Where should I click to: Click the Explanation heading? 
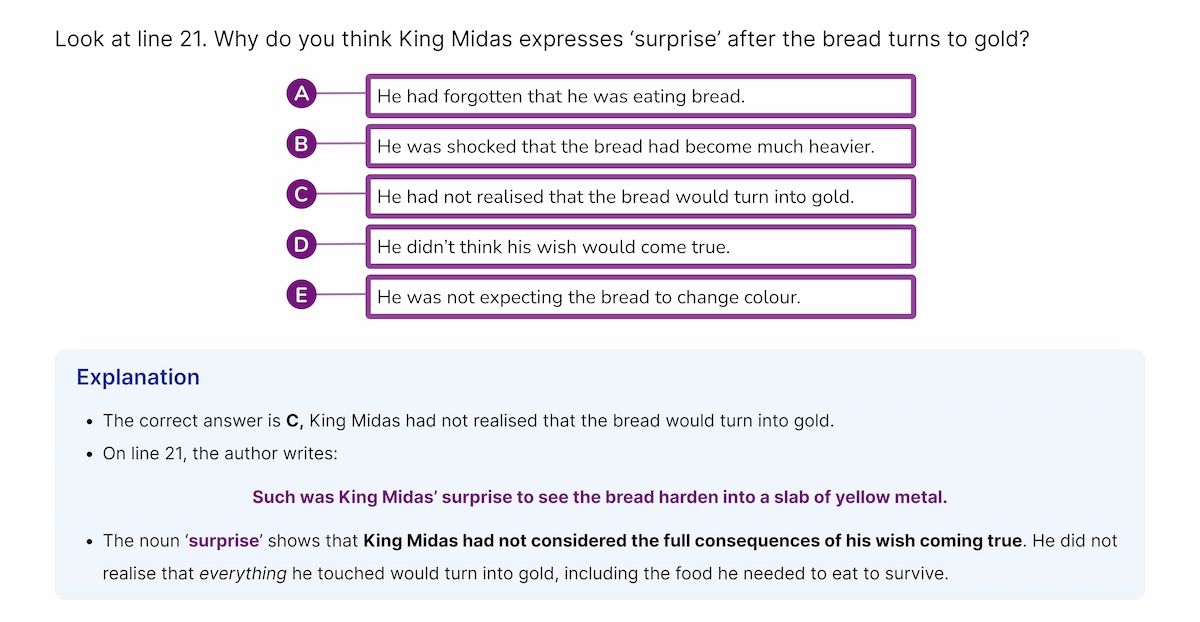(x=138, y=377)
